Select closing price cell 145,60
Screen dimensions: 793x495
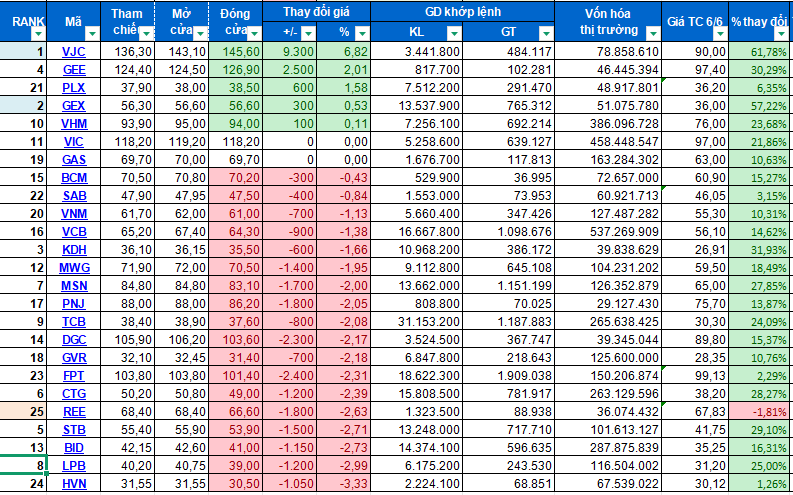pos(236,52)
